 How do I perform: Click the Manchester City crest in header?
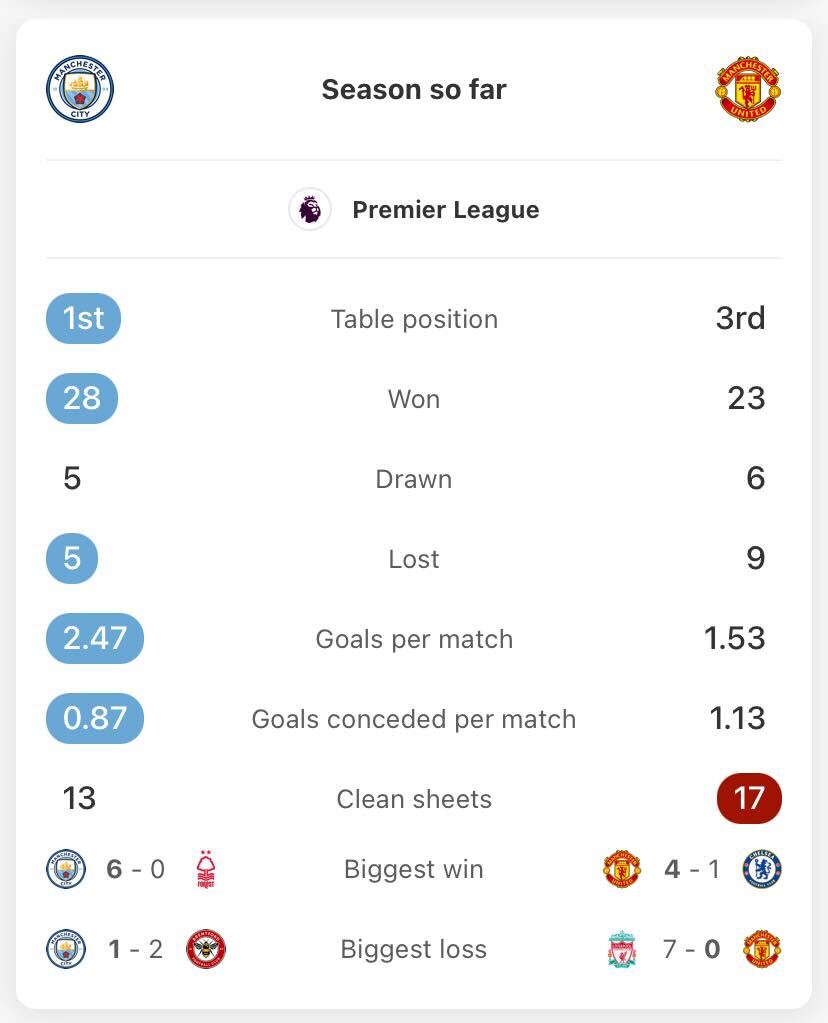pyautogui.click(x=80, y=89)
